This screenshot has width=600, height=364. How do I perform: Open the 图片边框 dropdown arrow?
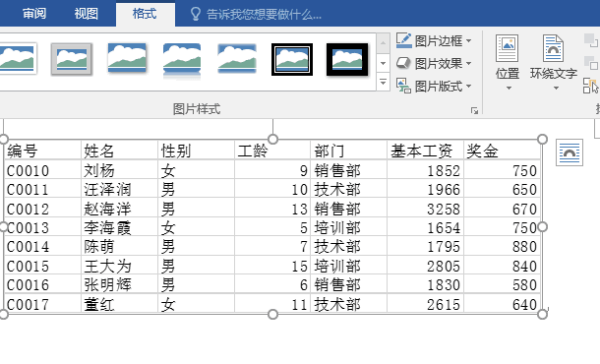469,41
